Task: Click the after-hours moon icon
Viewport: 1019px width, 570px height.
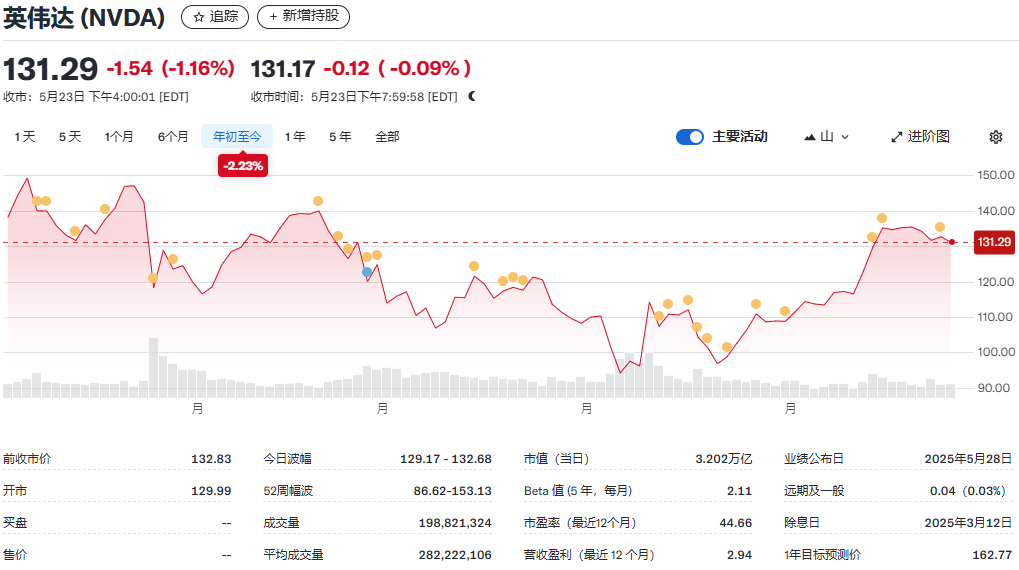Action: (x=472, y=96)
